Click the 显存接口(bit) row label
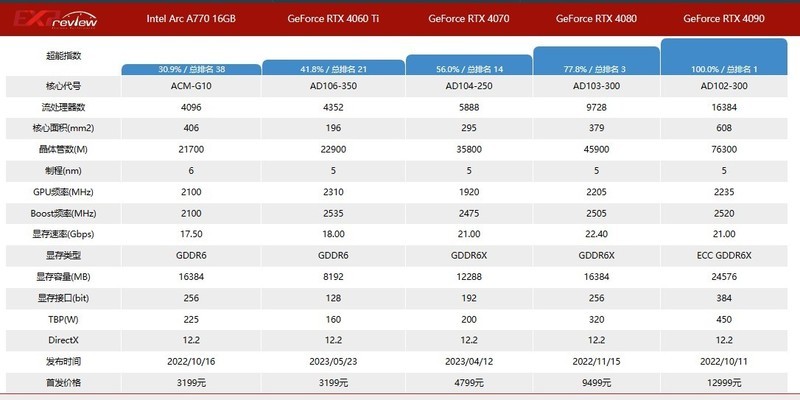Viewport: 800px width, 400px height. point(63,298)
